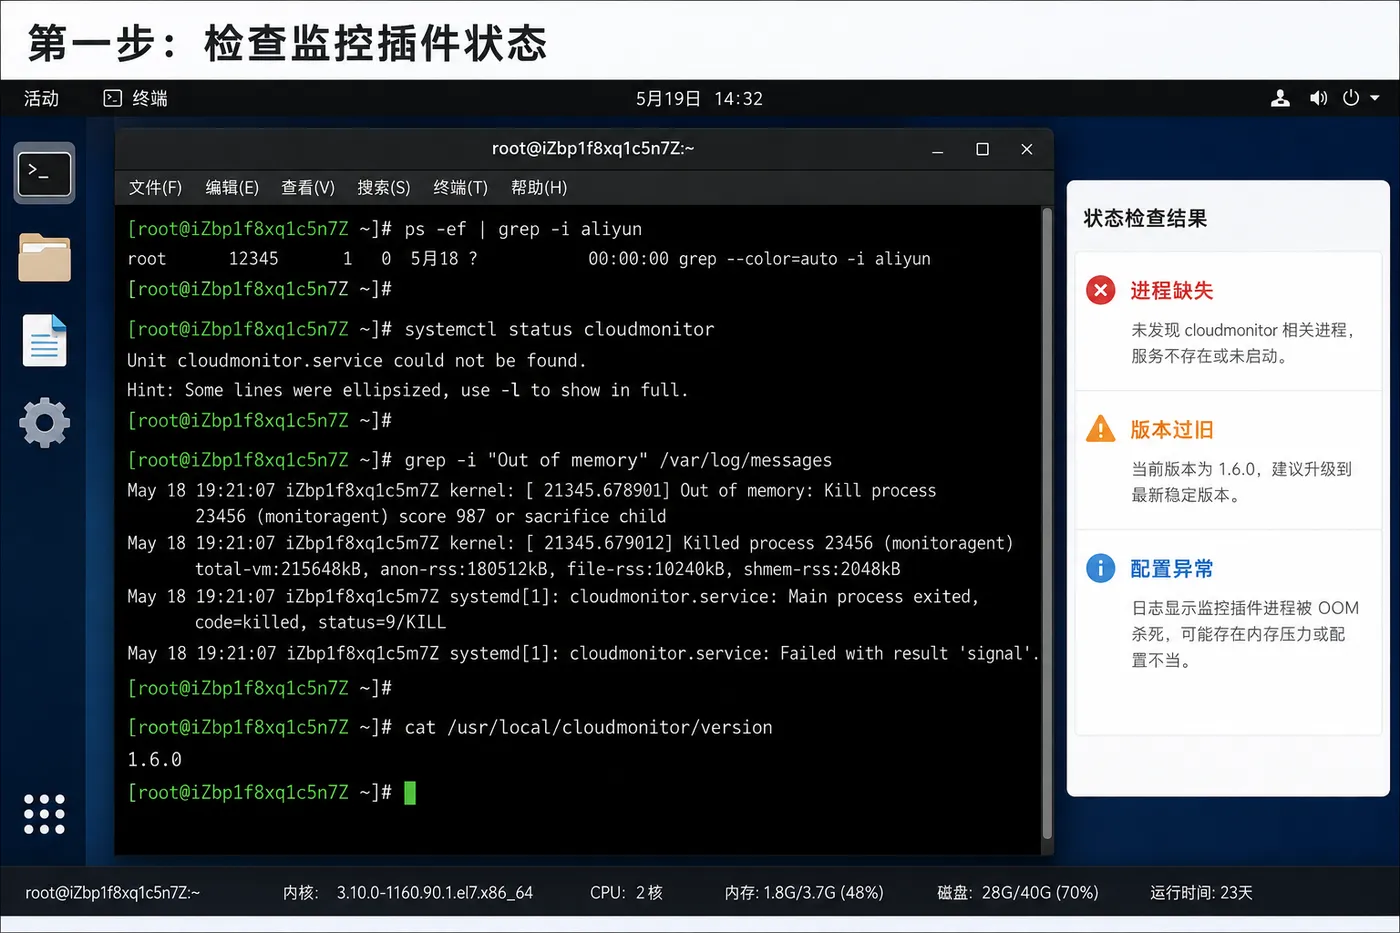Click the orange warning icon beside 版本过旧

click(1100, 429)
